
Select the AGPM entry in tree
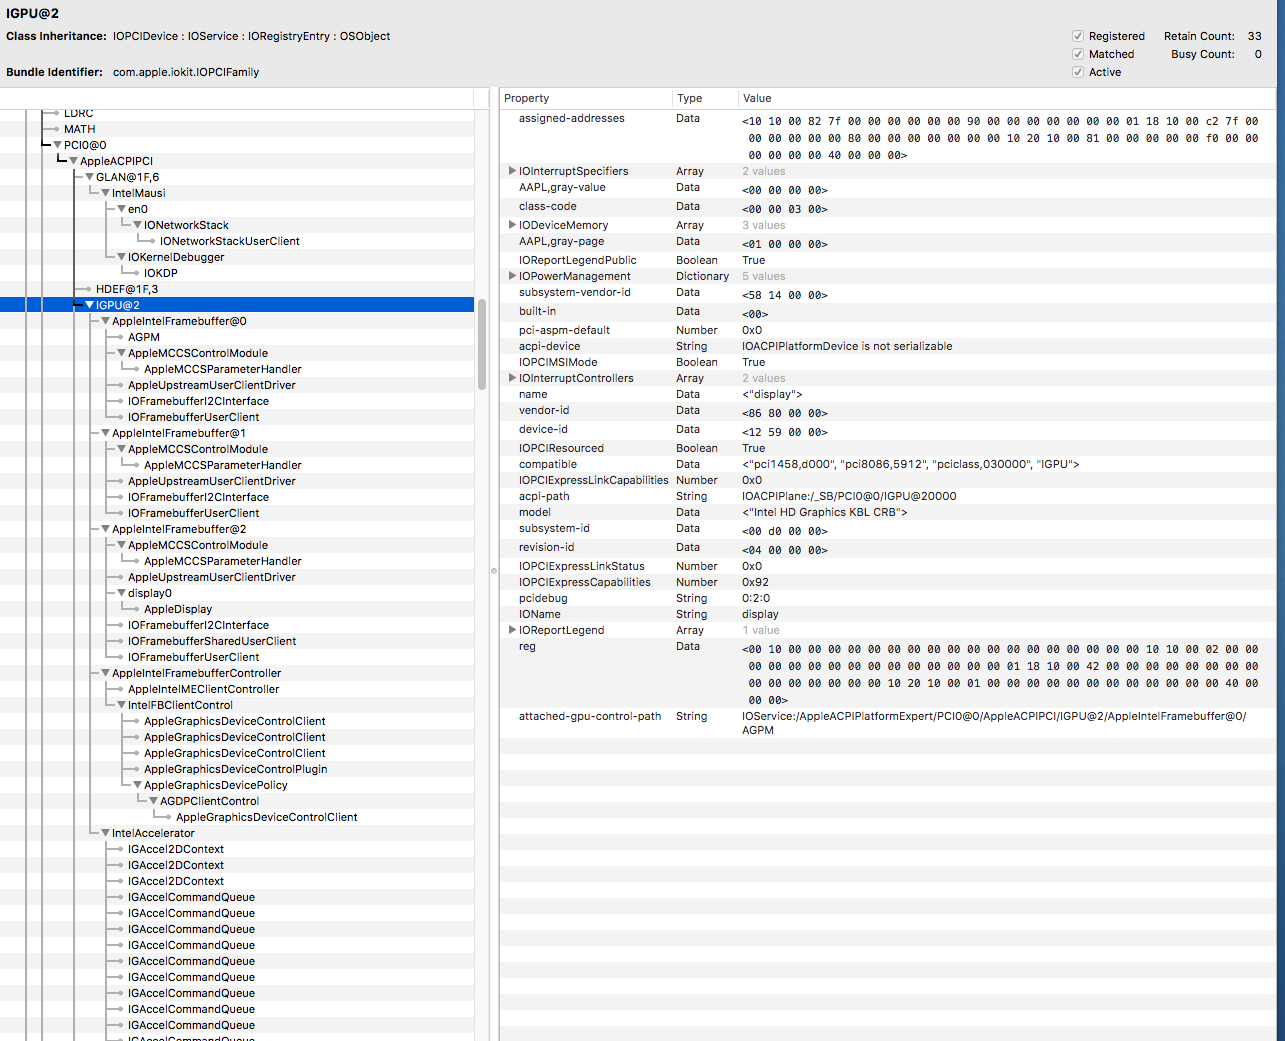pyautogui.click(x=144, y=337)
